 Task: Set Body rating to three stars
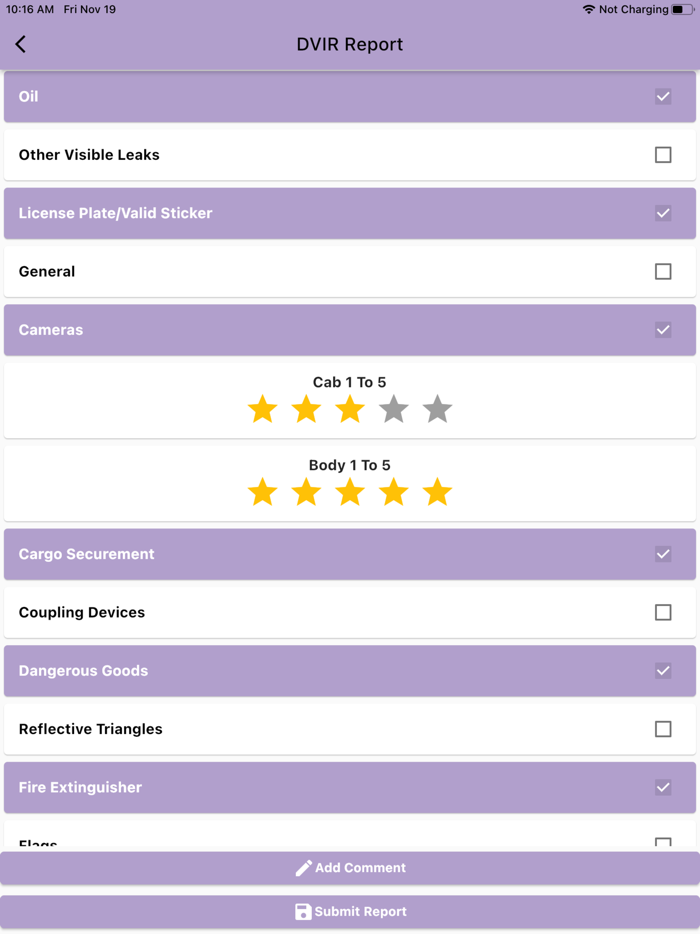click(349, 492)
